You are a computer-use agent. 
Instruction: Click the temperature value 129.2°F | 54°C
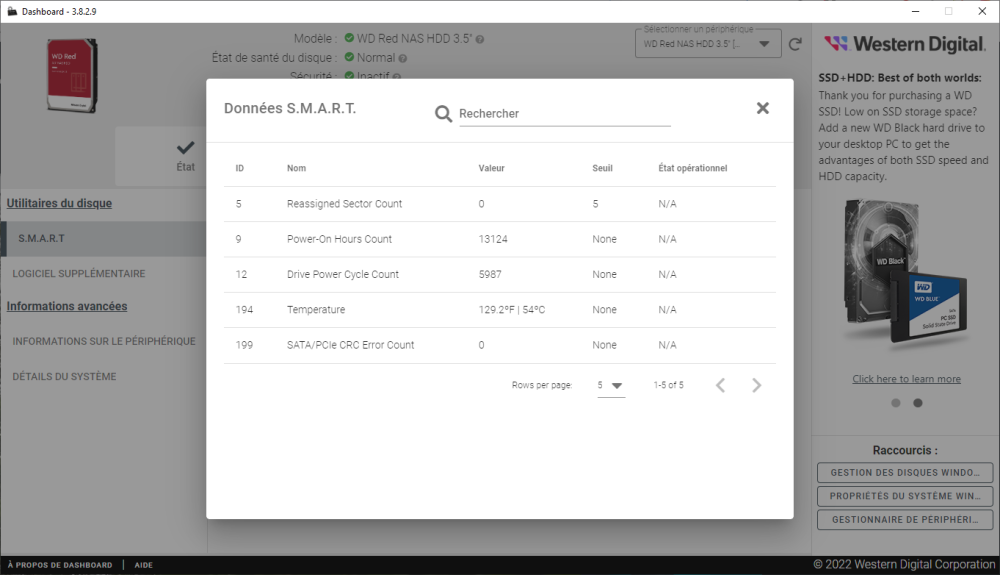(x=511, y=310)
